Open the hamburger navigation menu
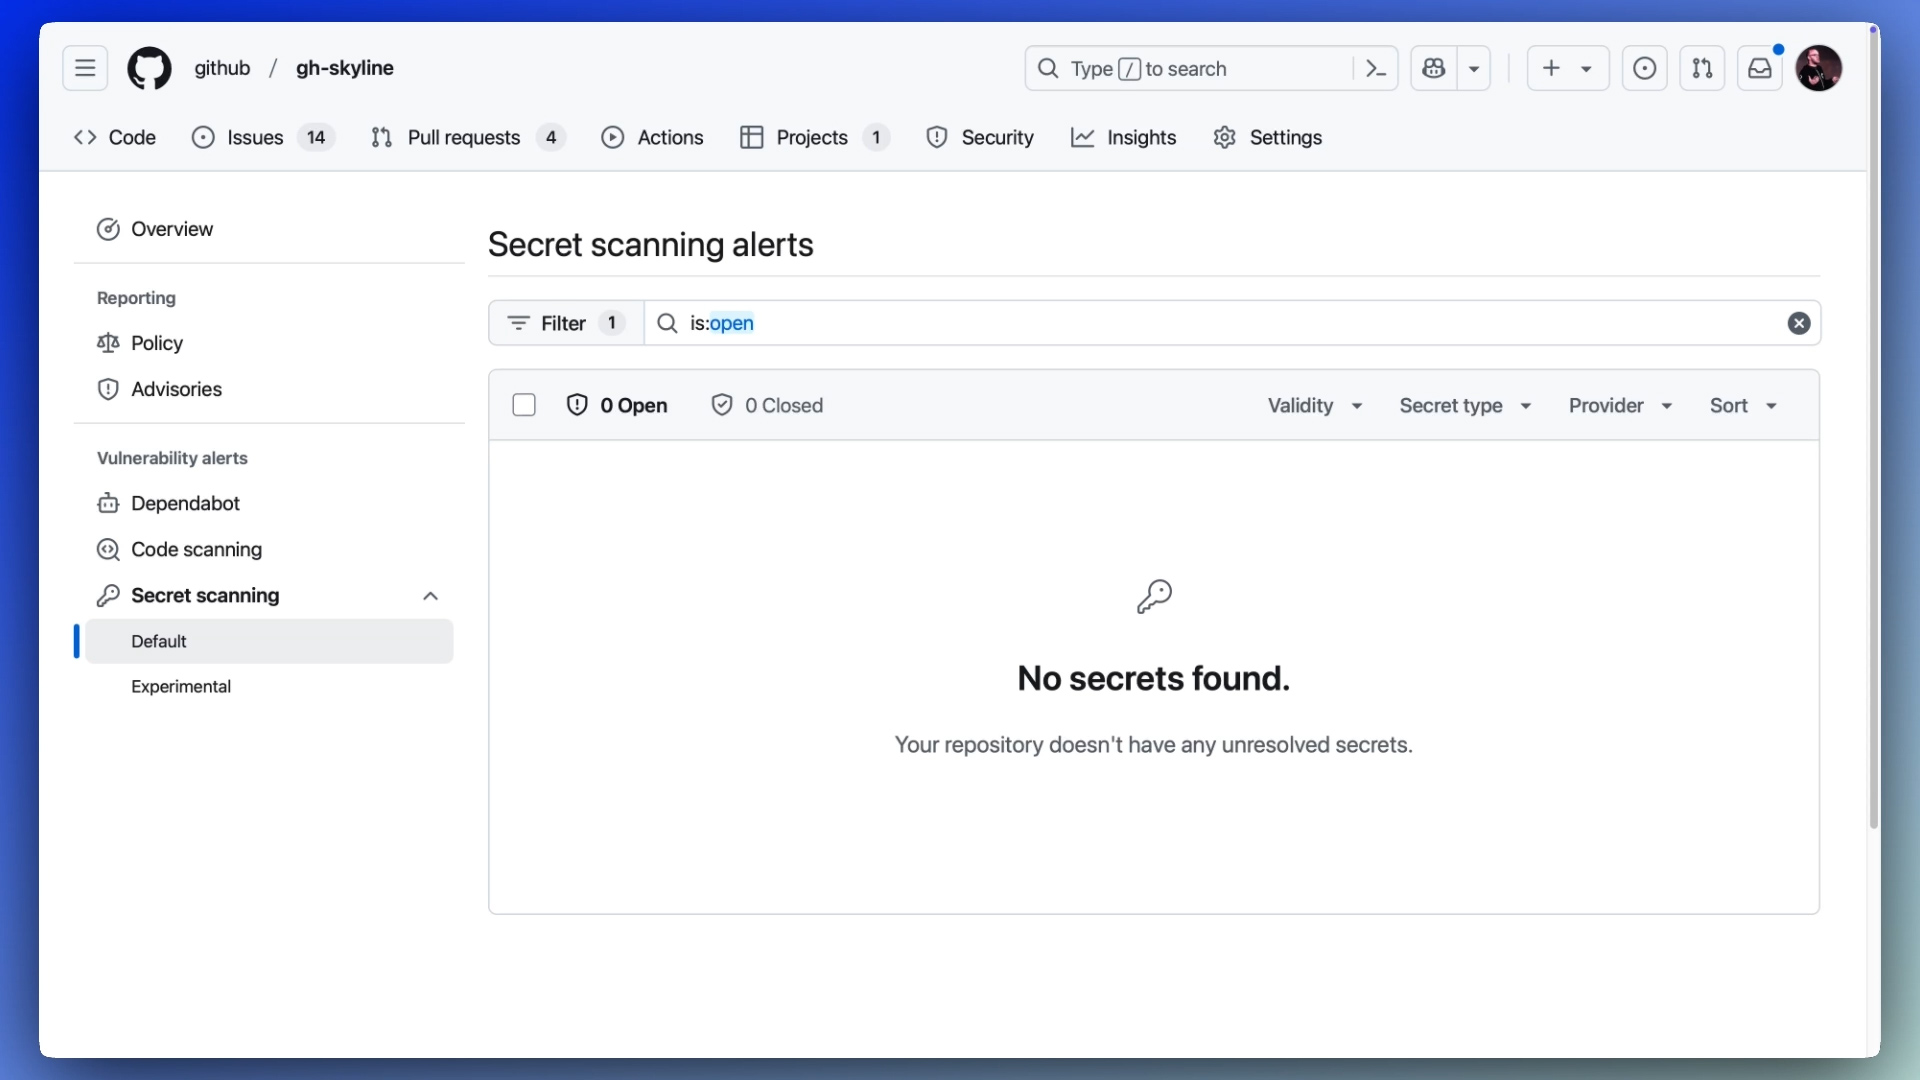1920x1080 pixels. pyautogui.click(x=84, y=68)
